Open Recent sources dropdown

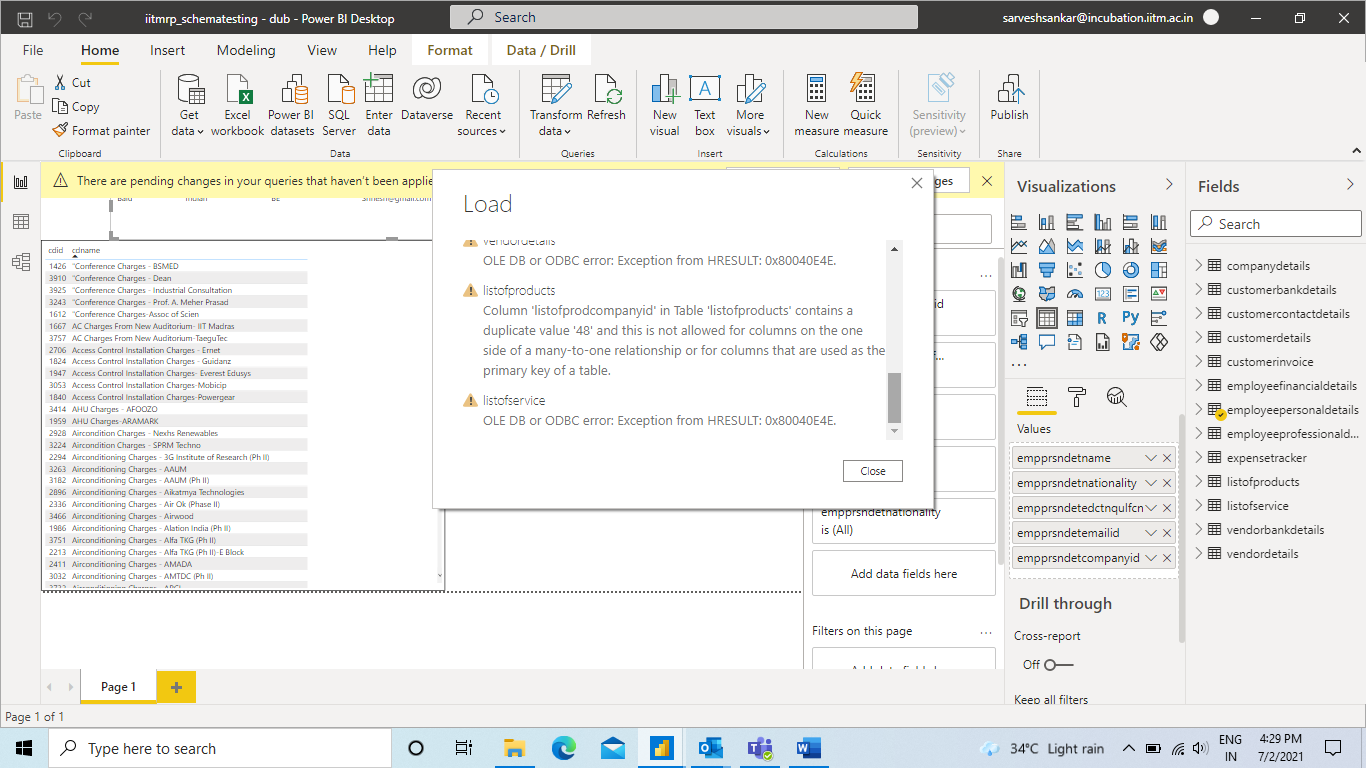pos(482,105)
